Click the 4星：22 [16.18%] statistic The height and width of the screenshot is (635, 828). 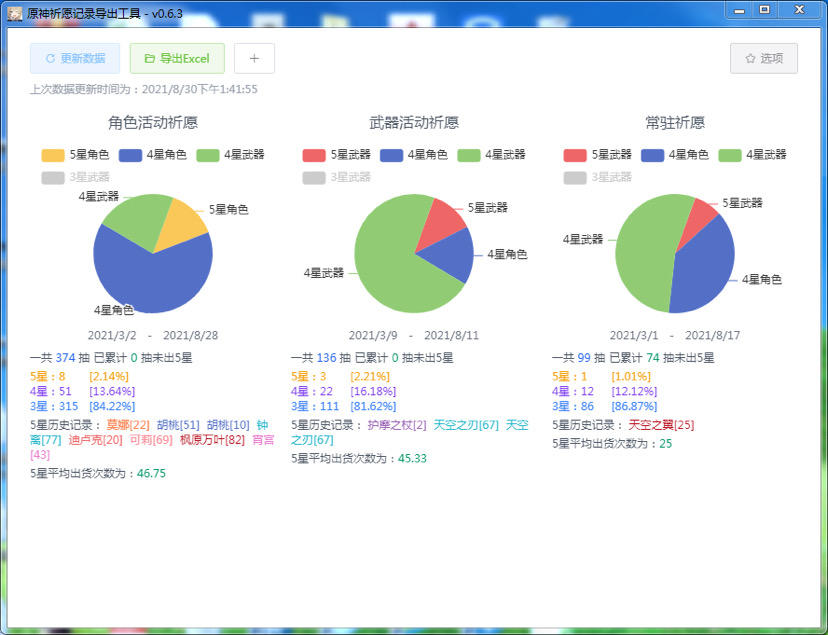[344, 391]
